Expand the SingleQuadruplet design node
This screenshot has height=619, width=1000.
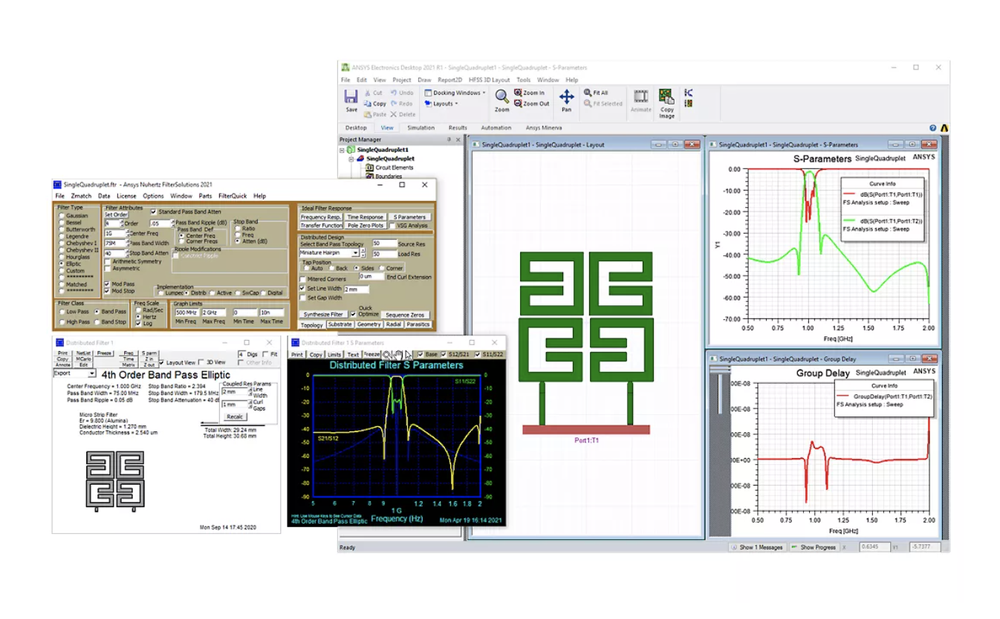(x=351, y=159)
